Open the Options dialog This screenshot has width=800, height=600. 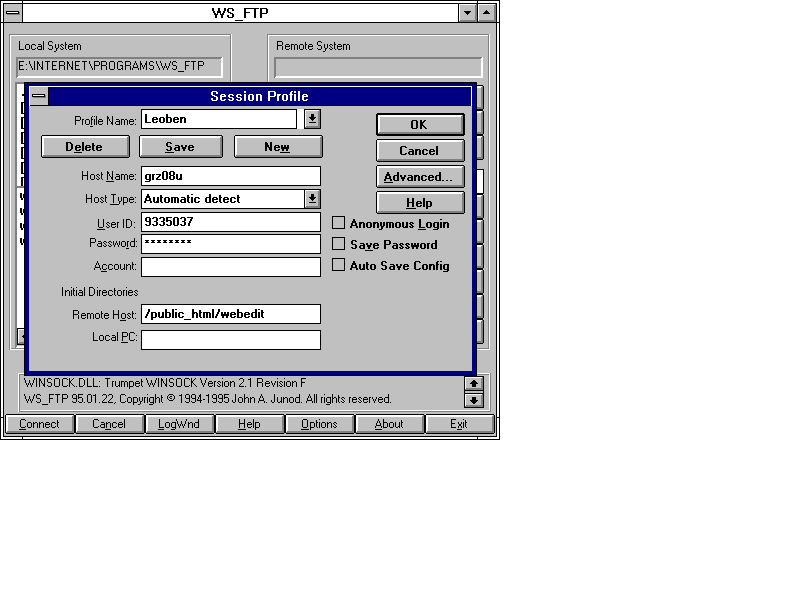click(319, 424)
